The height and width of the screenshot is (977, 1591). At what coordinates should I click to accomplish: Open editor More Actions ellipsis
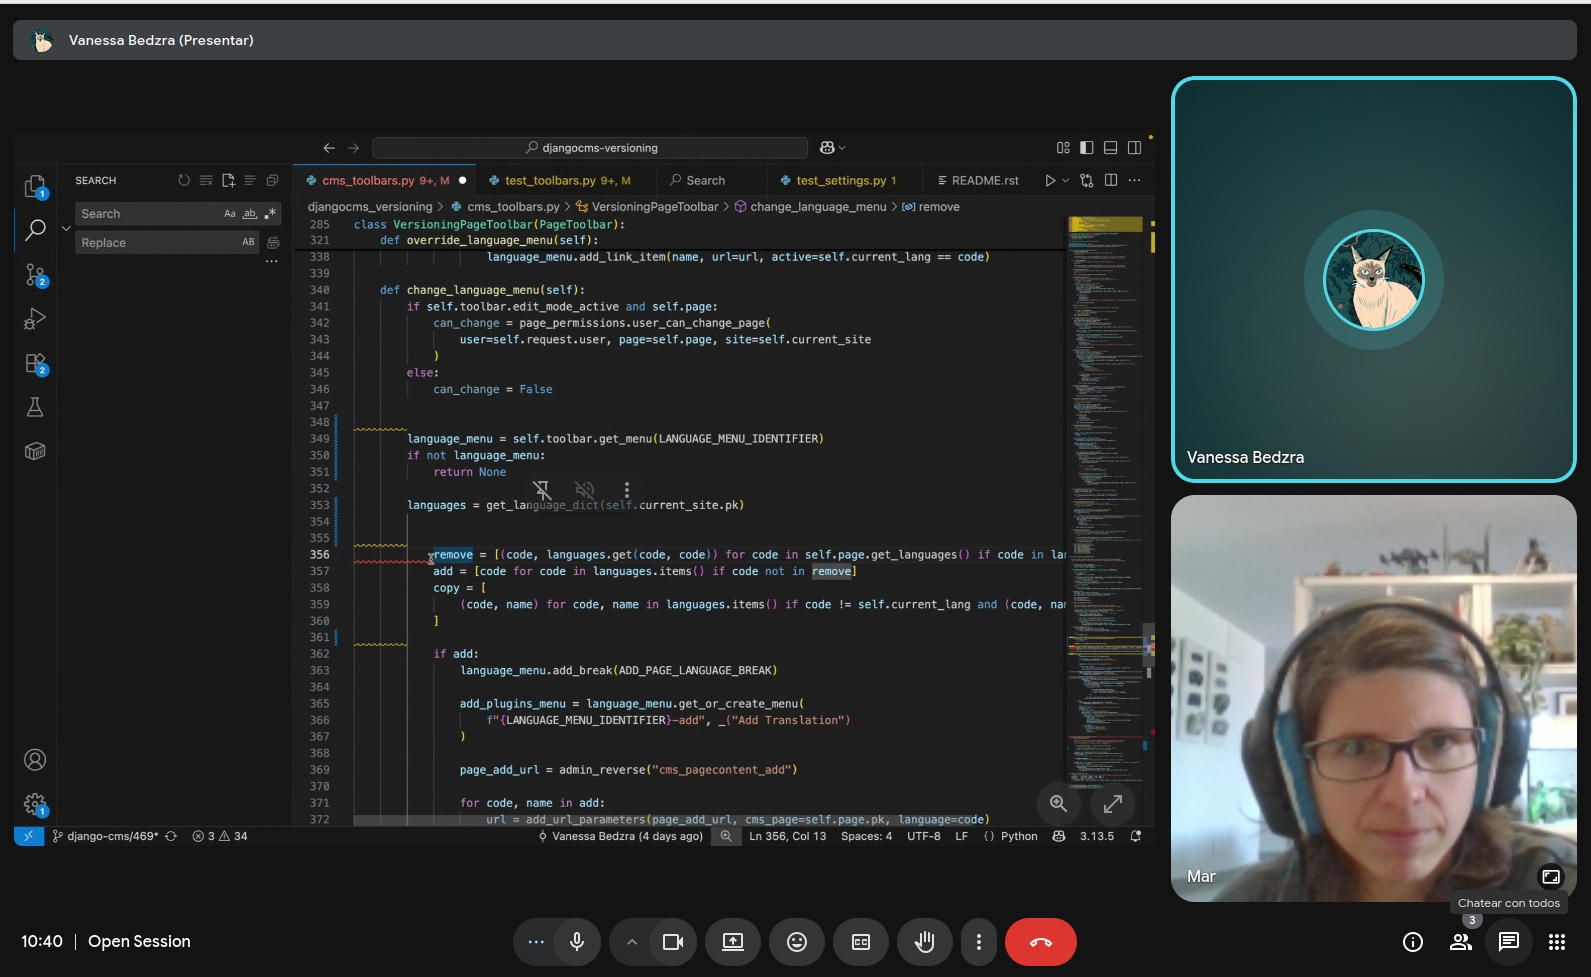point(1134,181)
